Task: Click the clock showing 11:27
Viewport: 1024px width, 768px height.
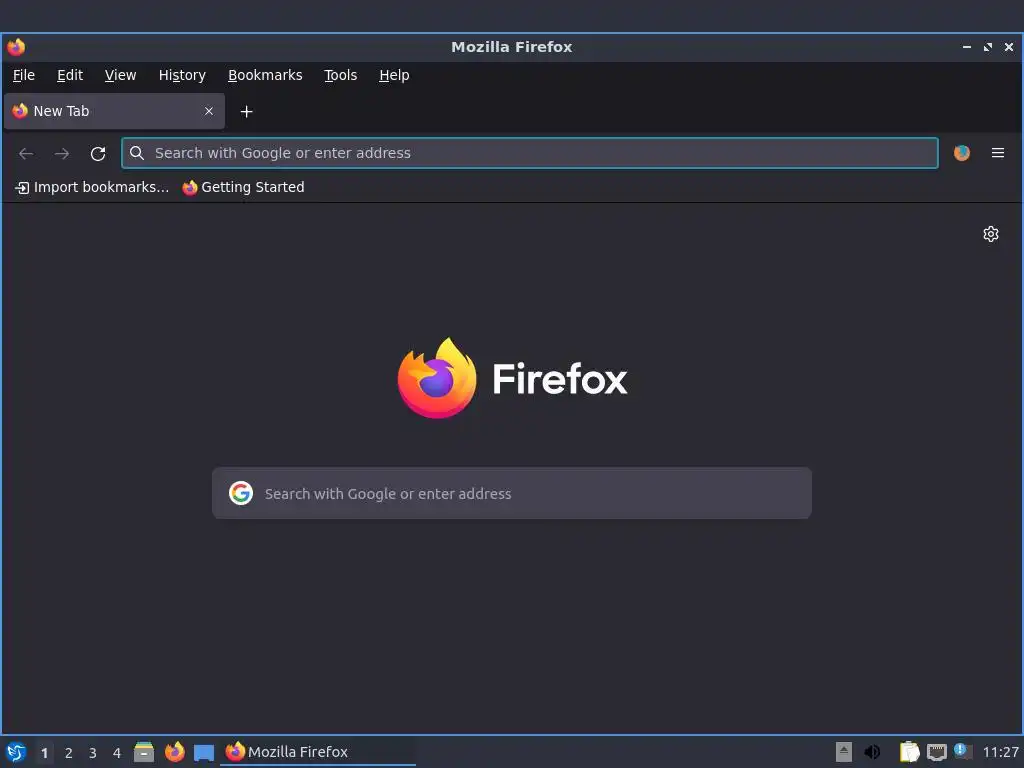Action: pos(1000,752)
